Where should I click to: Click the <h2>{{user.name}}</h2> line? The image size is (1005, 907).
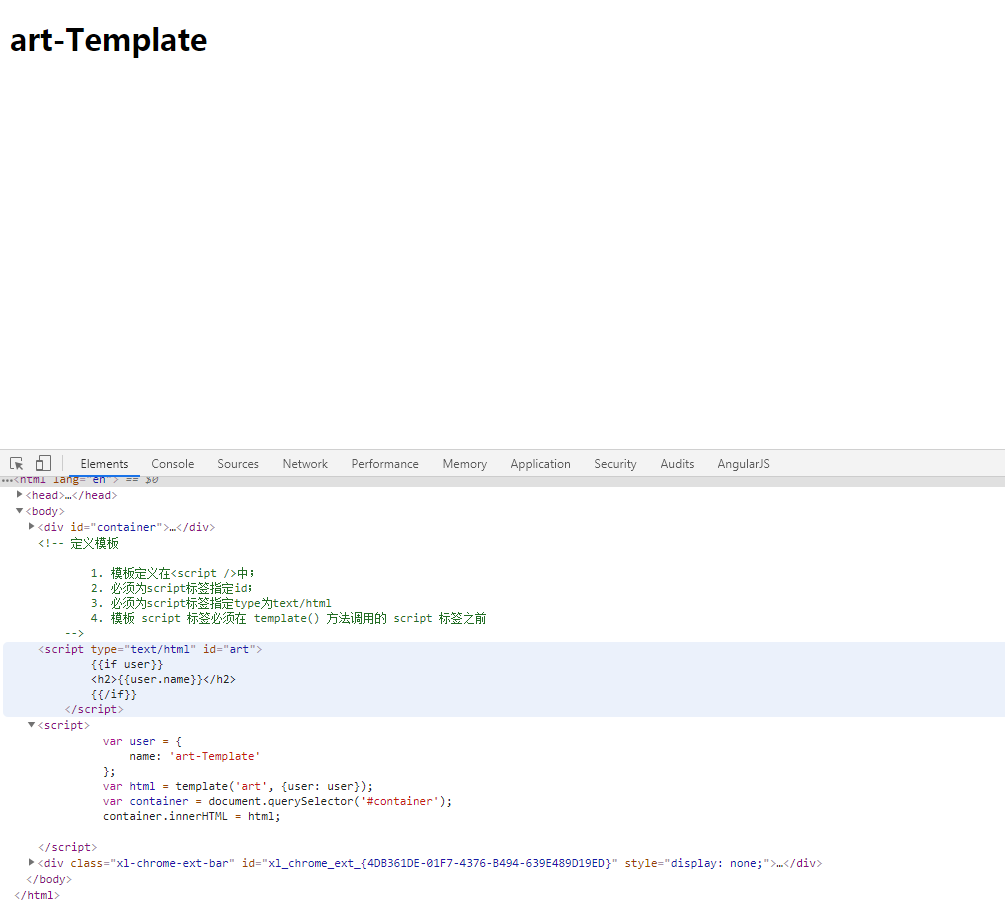163,679
